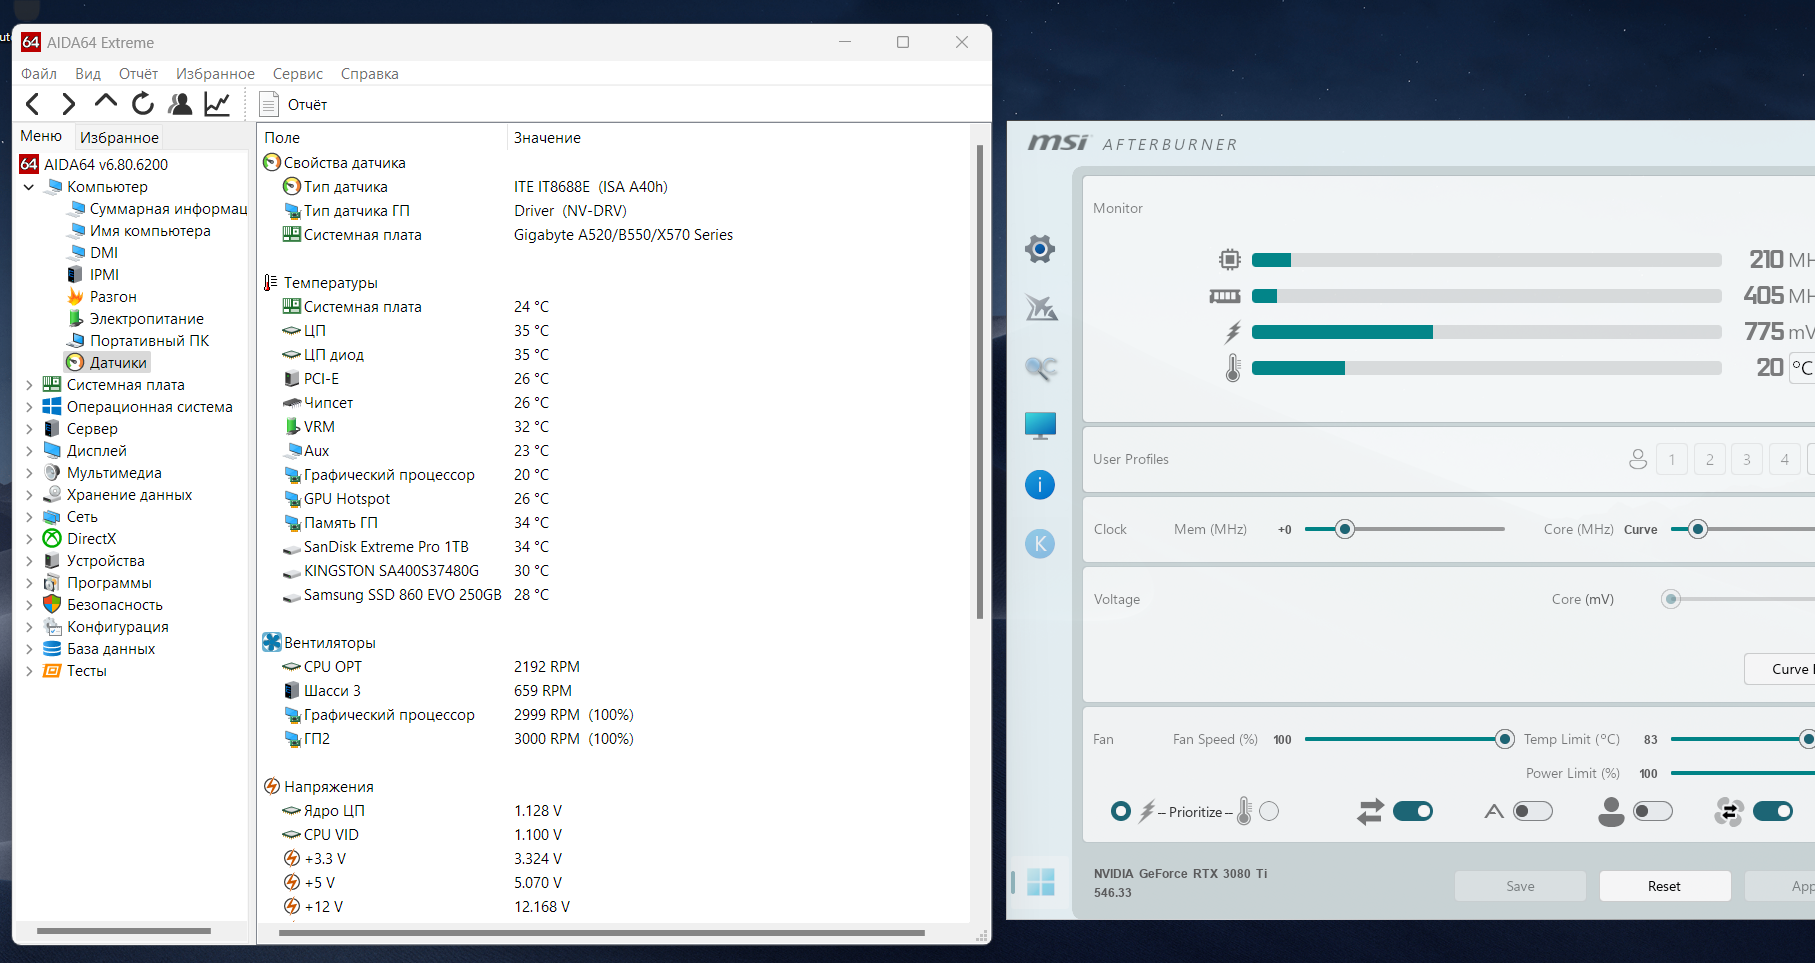Toggle the user-defined fan switch

[x=1653, y=811]
